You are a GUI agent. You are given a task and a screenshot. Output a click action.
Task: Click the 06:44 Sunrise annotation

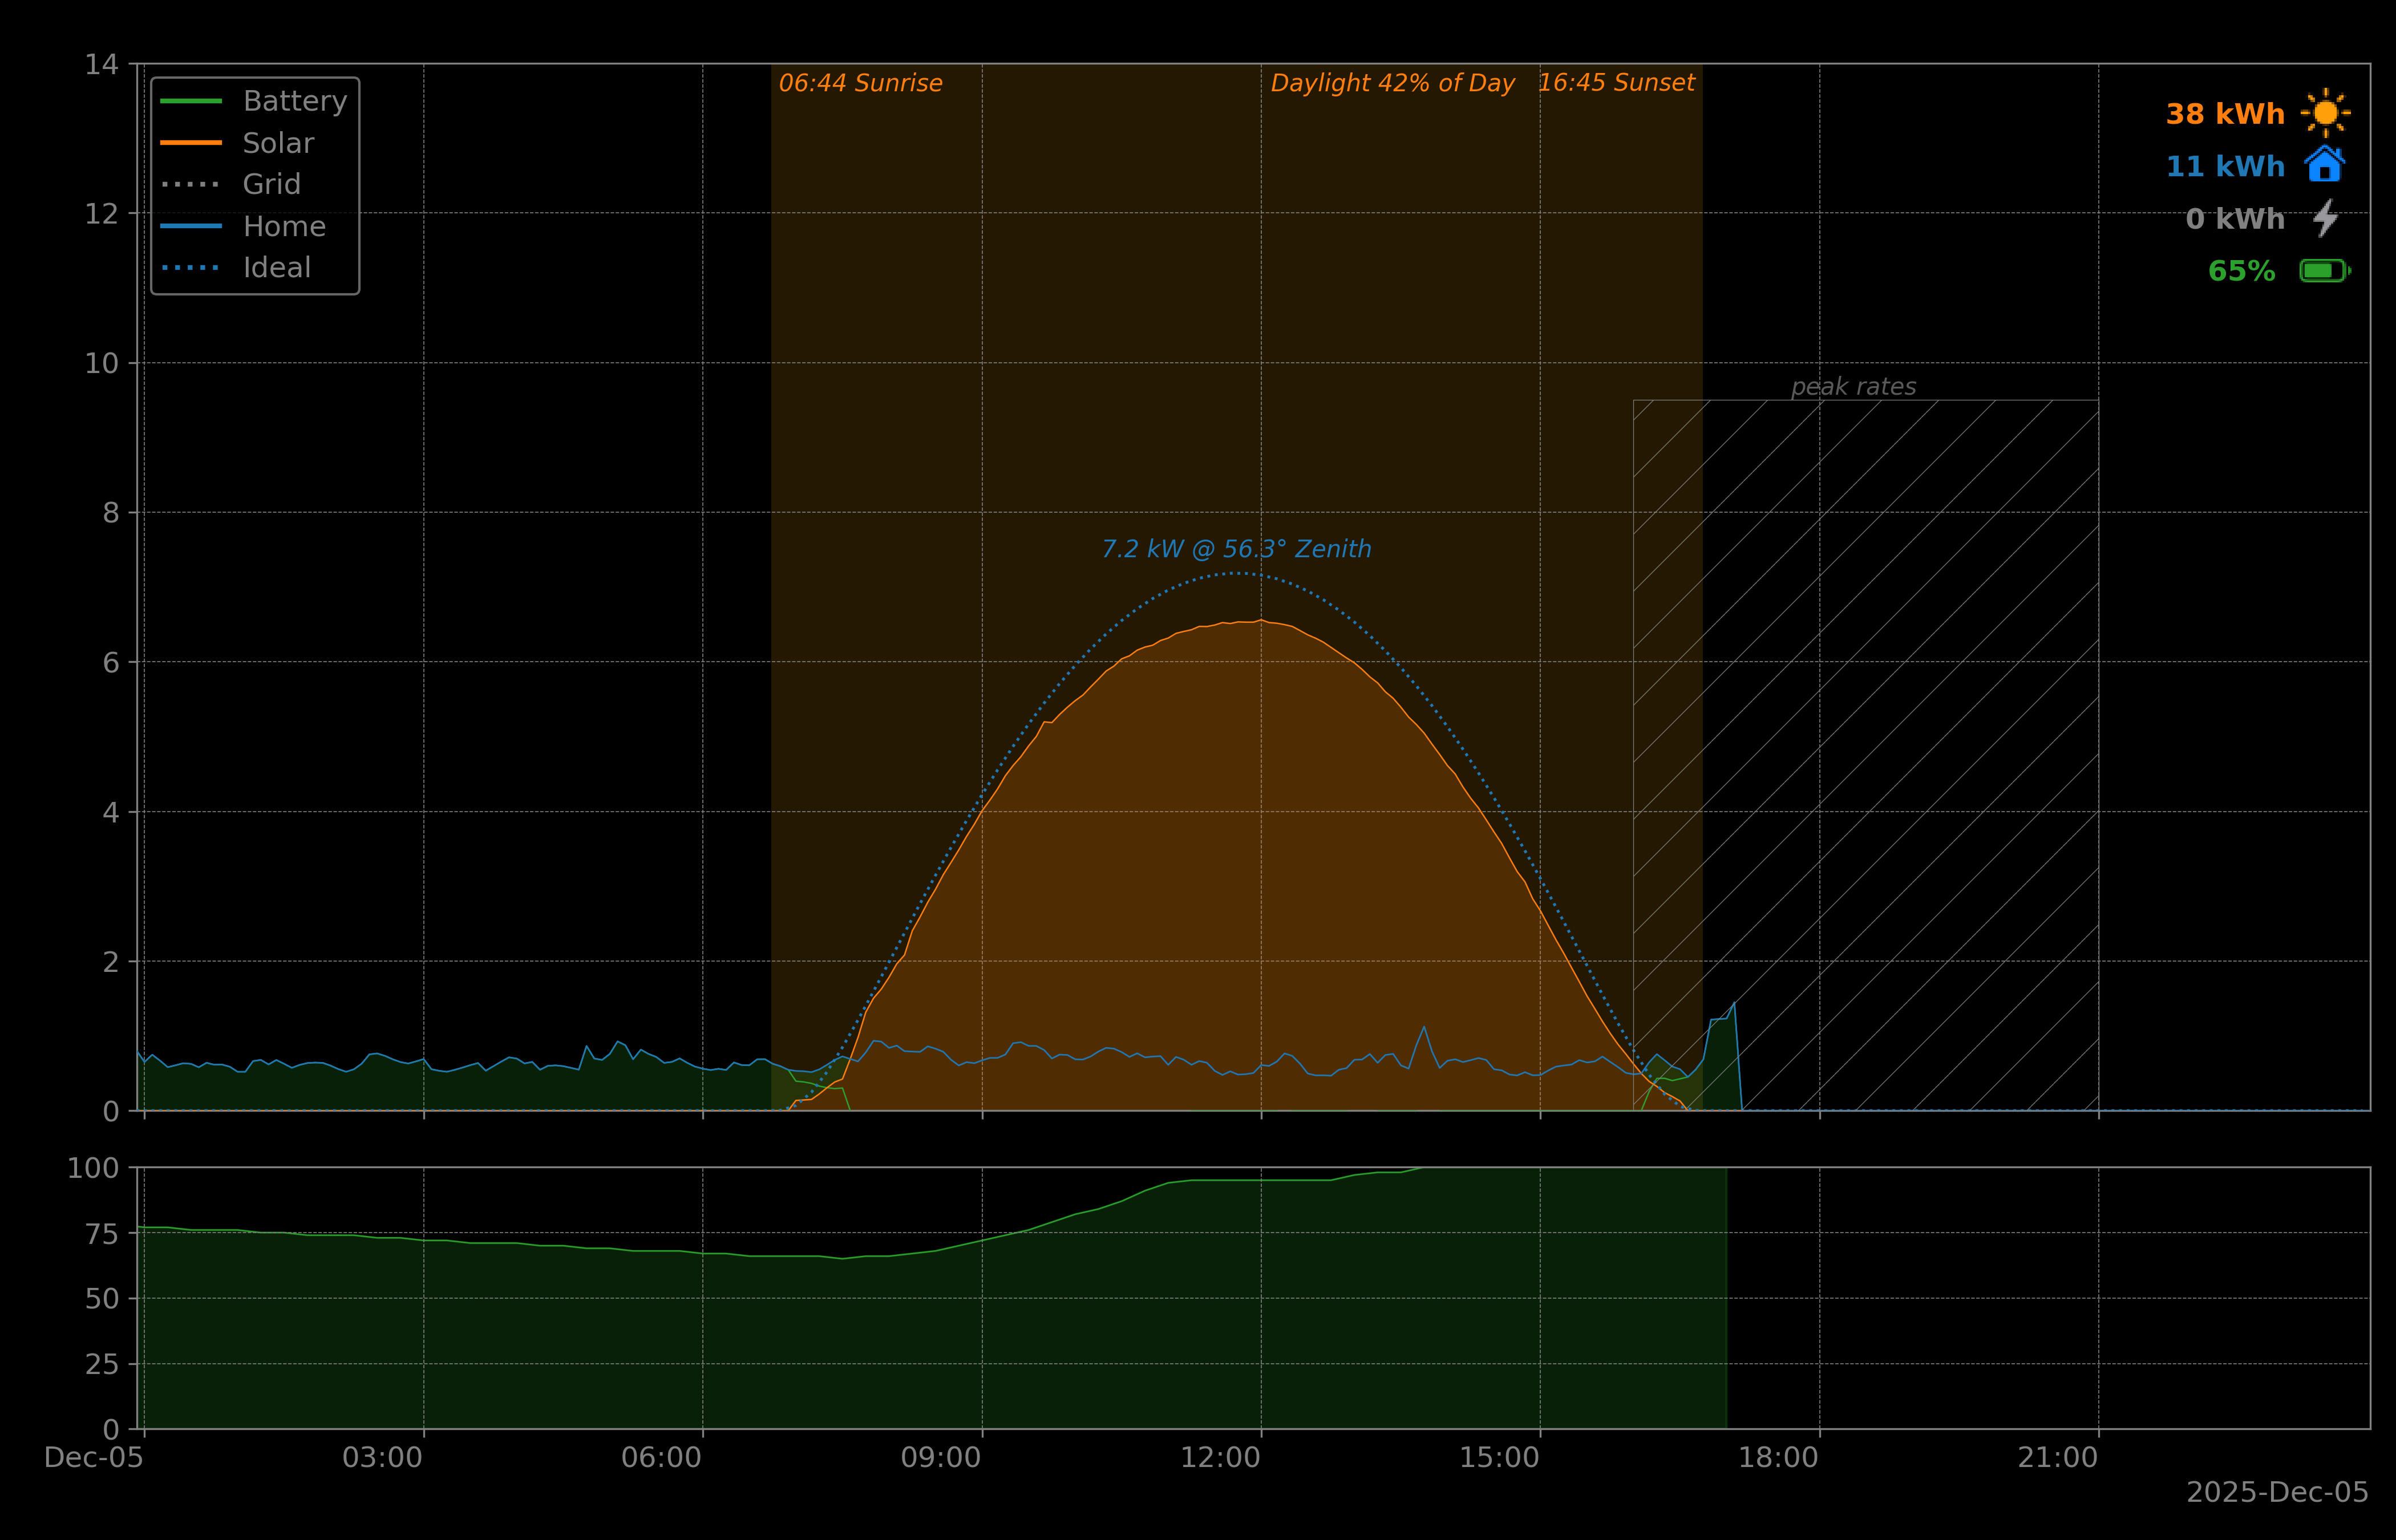pyautogui.click(x=860, y=83)
